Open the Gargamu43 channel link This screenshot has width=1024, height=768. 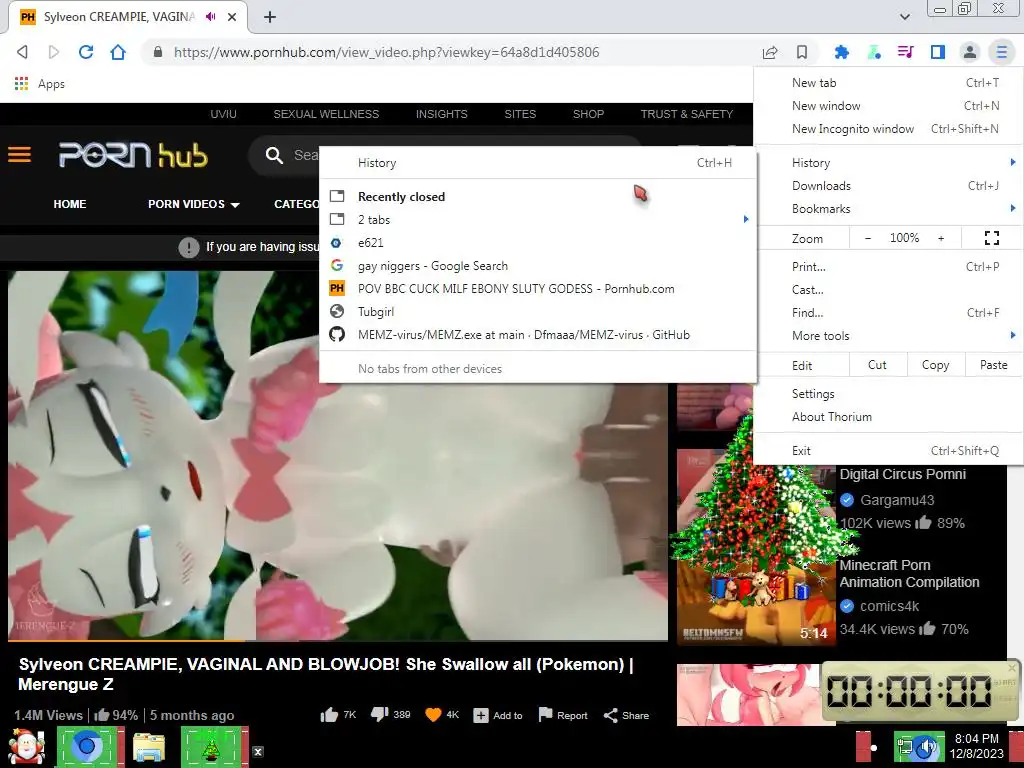897,500
